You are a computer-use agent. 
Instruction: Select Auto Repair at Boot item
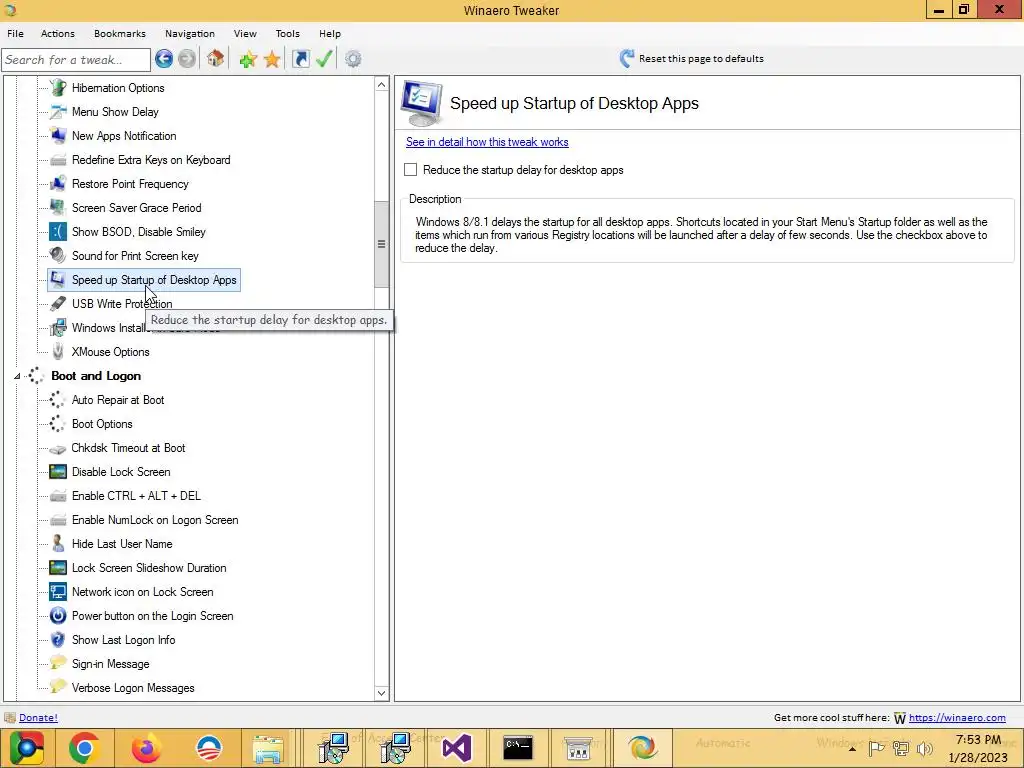(118, 400)
